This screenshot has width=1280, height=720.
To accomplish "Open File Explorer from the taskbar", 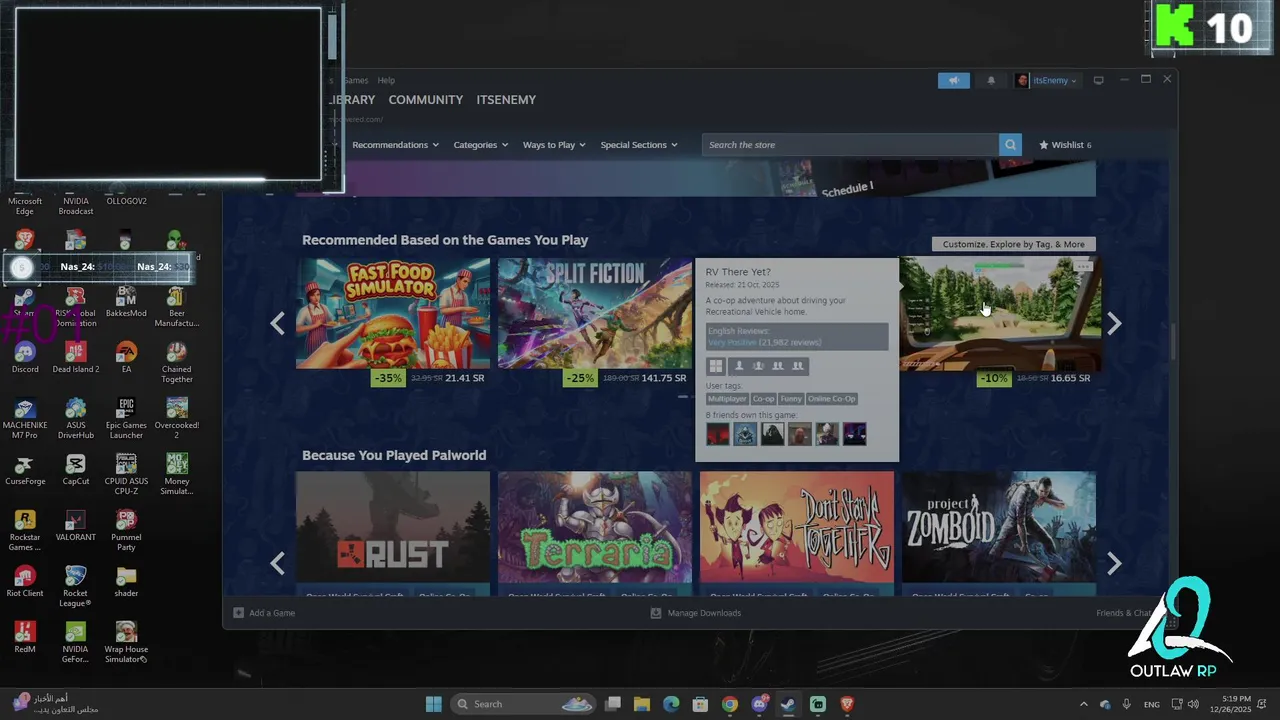I will coord(642,704).
